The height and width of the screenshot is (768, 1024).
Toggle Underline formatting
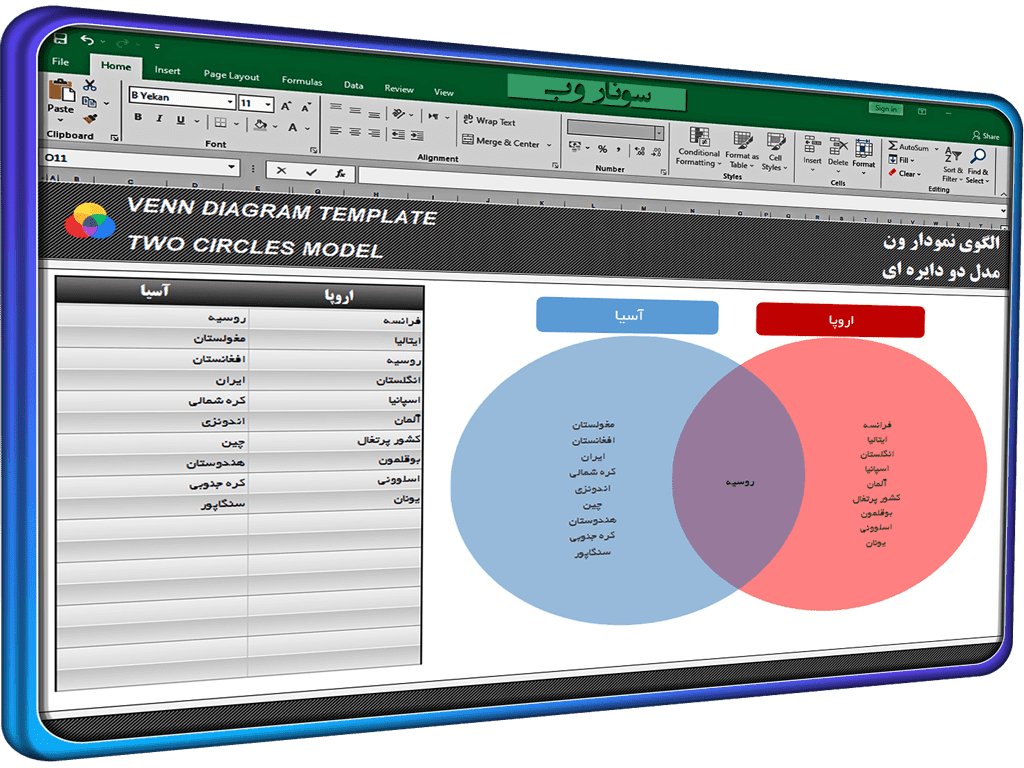coord(180,120)
